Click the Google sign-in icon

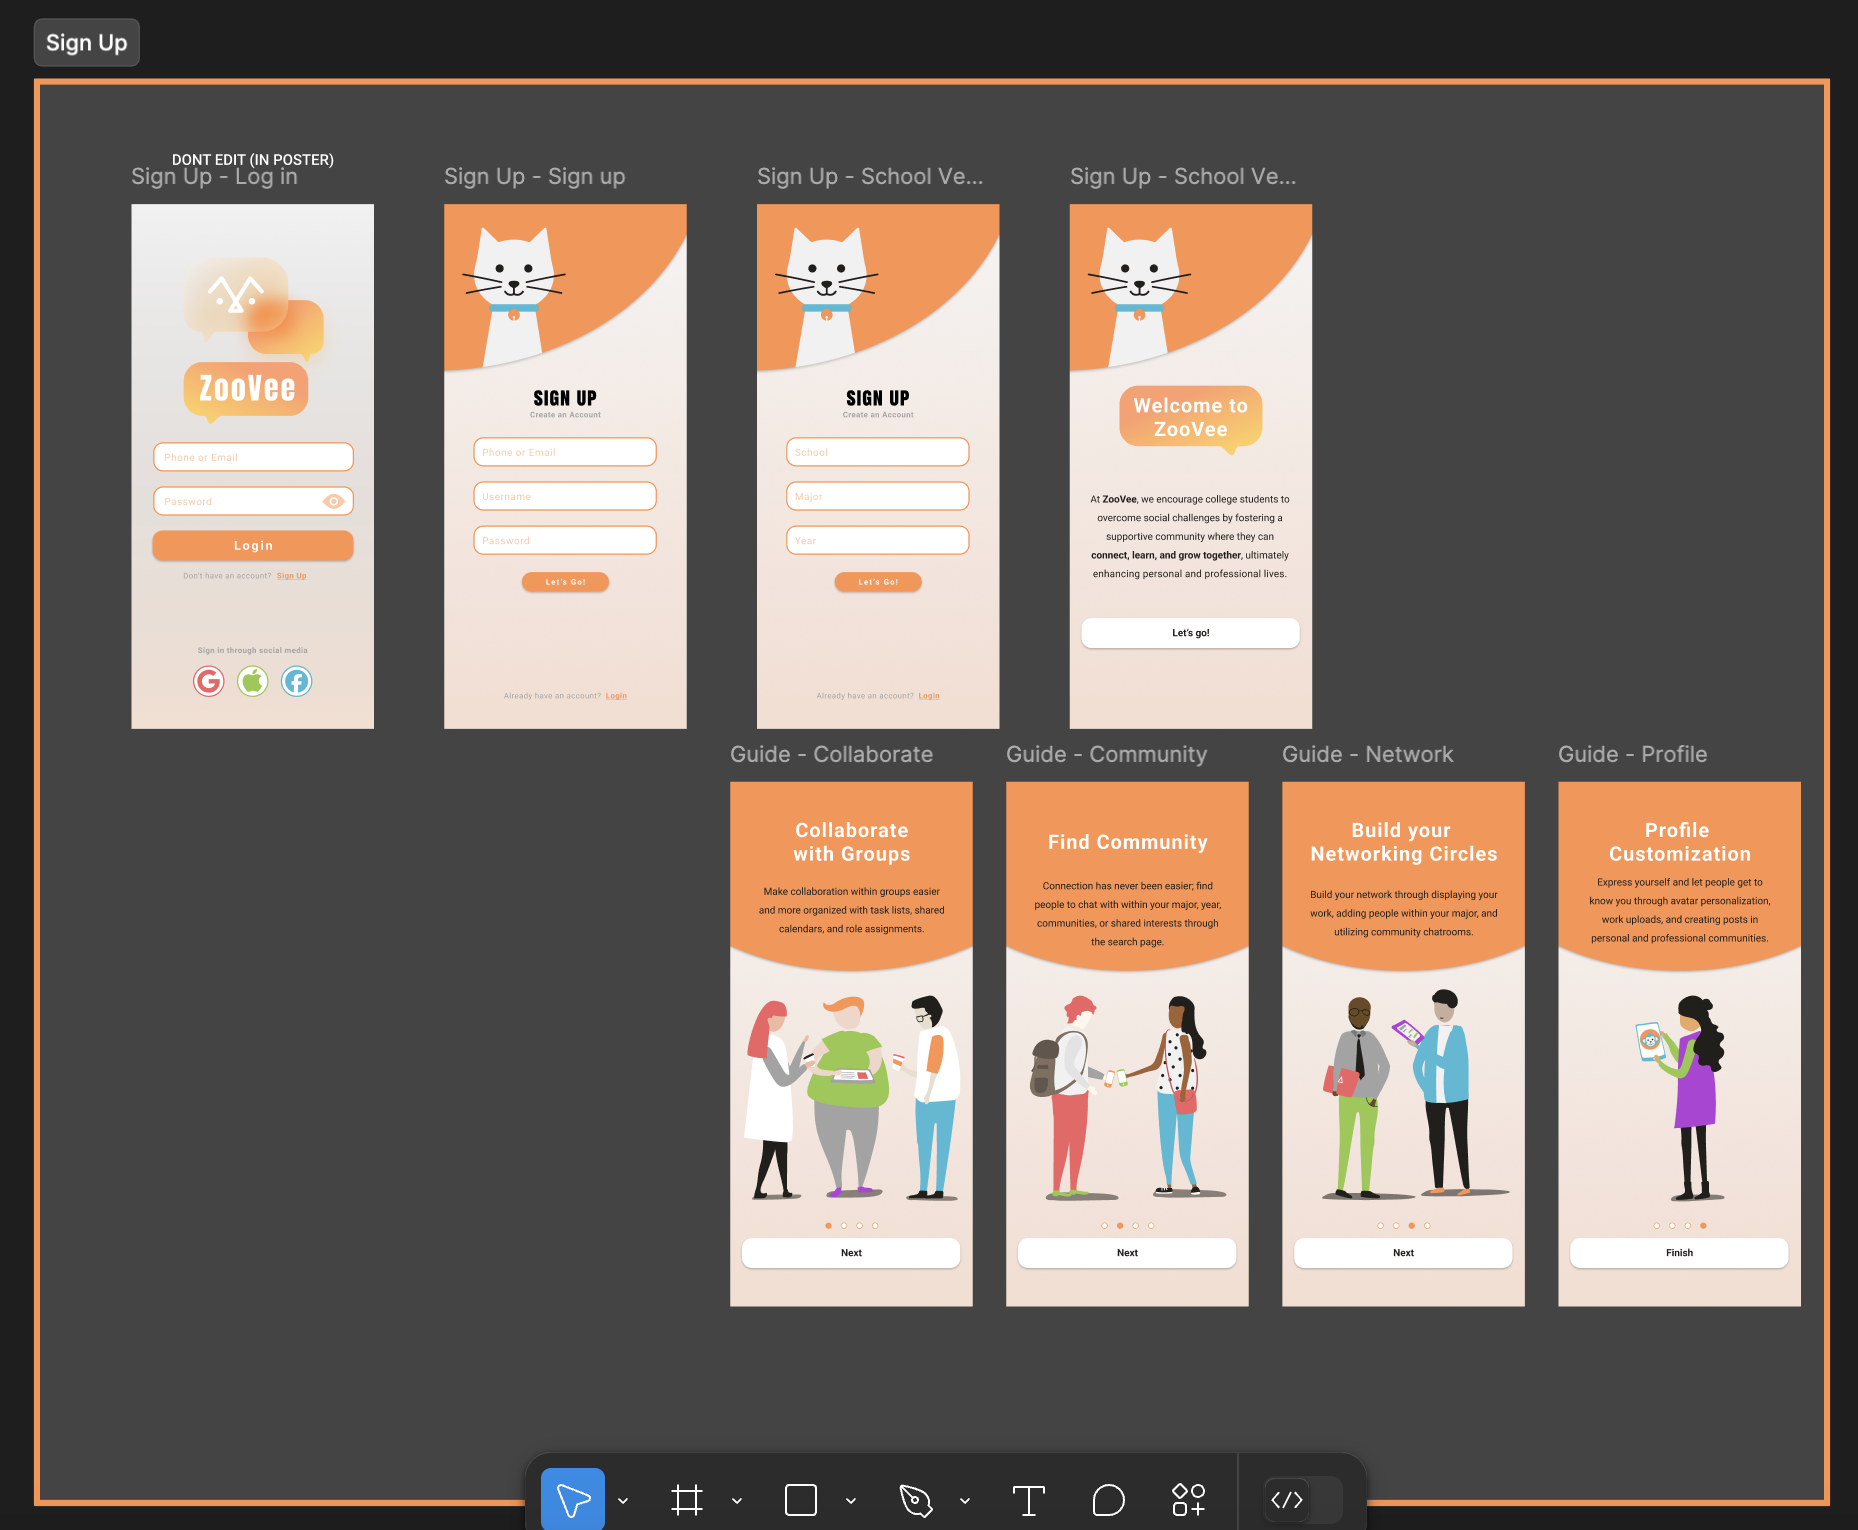(x=208, y=681)
